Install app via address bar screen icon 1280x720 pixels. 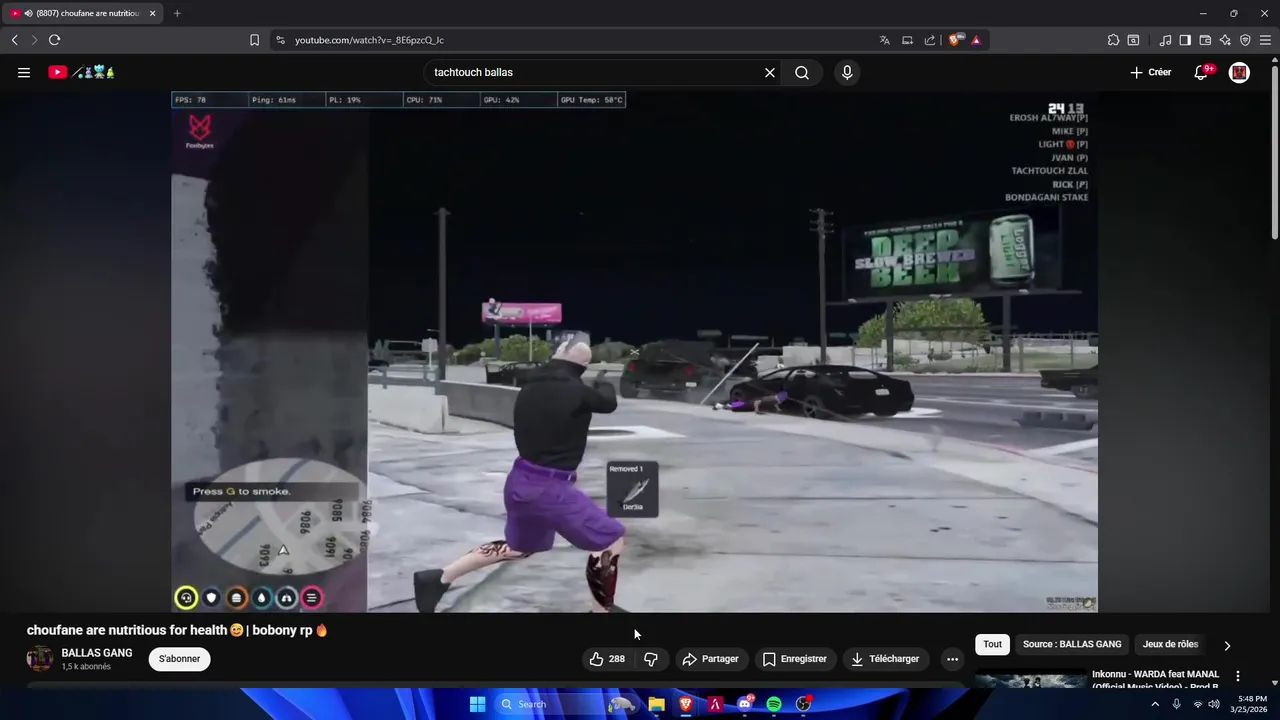click(907, 40)
